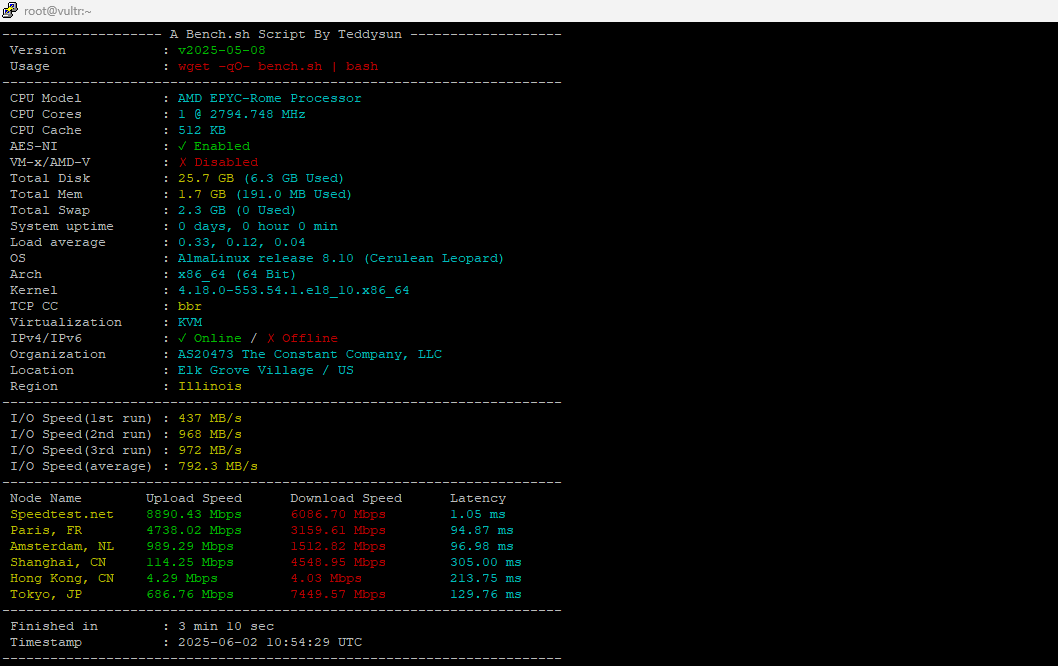Click the swap value "2.3 GB (0 Used)"
1058x666 pixels.
point(237,211)
